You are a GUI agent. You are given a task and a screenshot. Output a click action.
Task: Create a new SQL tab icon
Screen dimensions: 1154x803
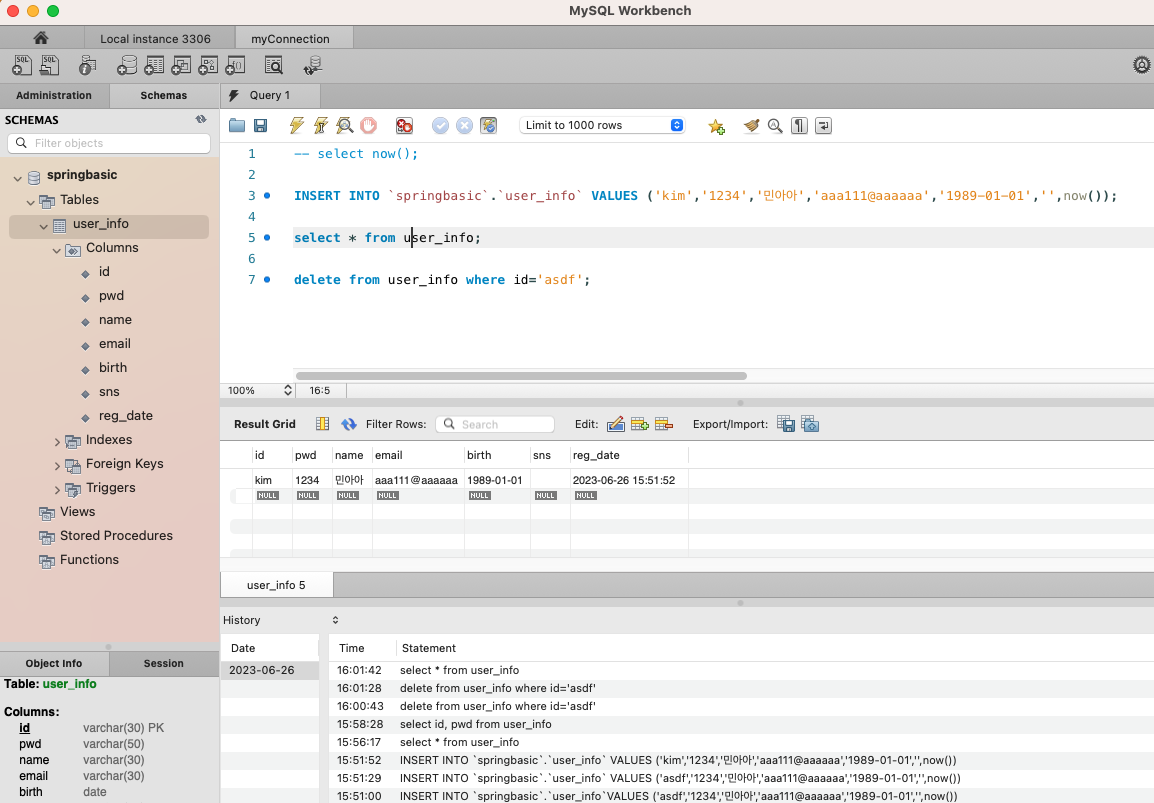(x=21, y=66)
